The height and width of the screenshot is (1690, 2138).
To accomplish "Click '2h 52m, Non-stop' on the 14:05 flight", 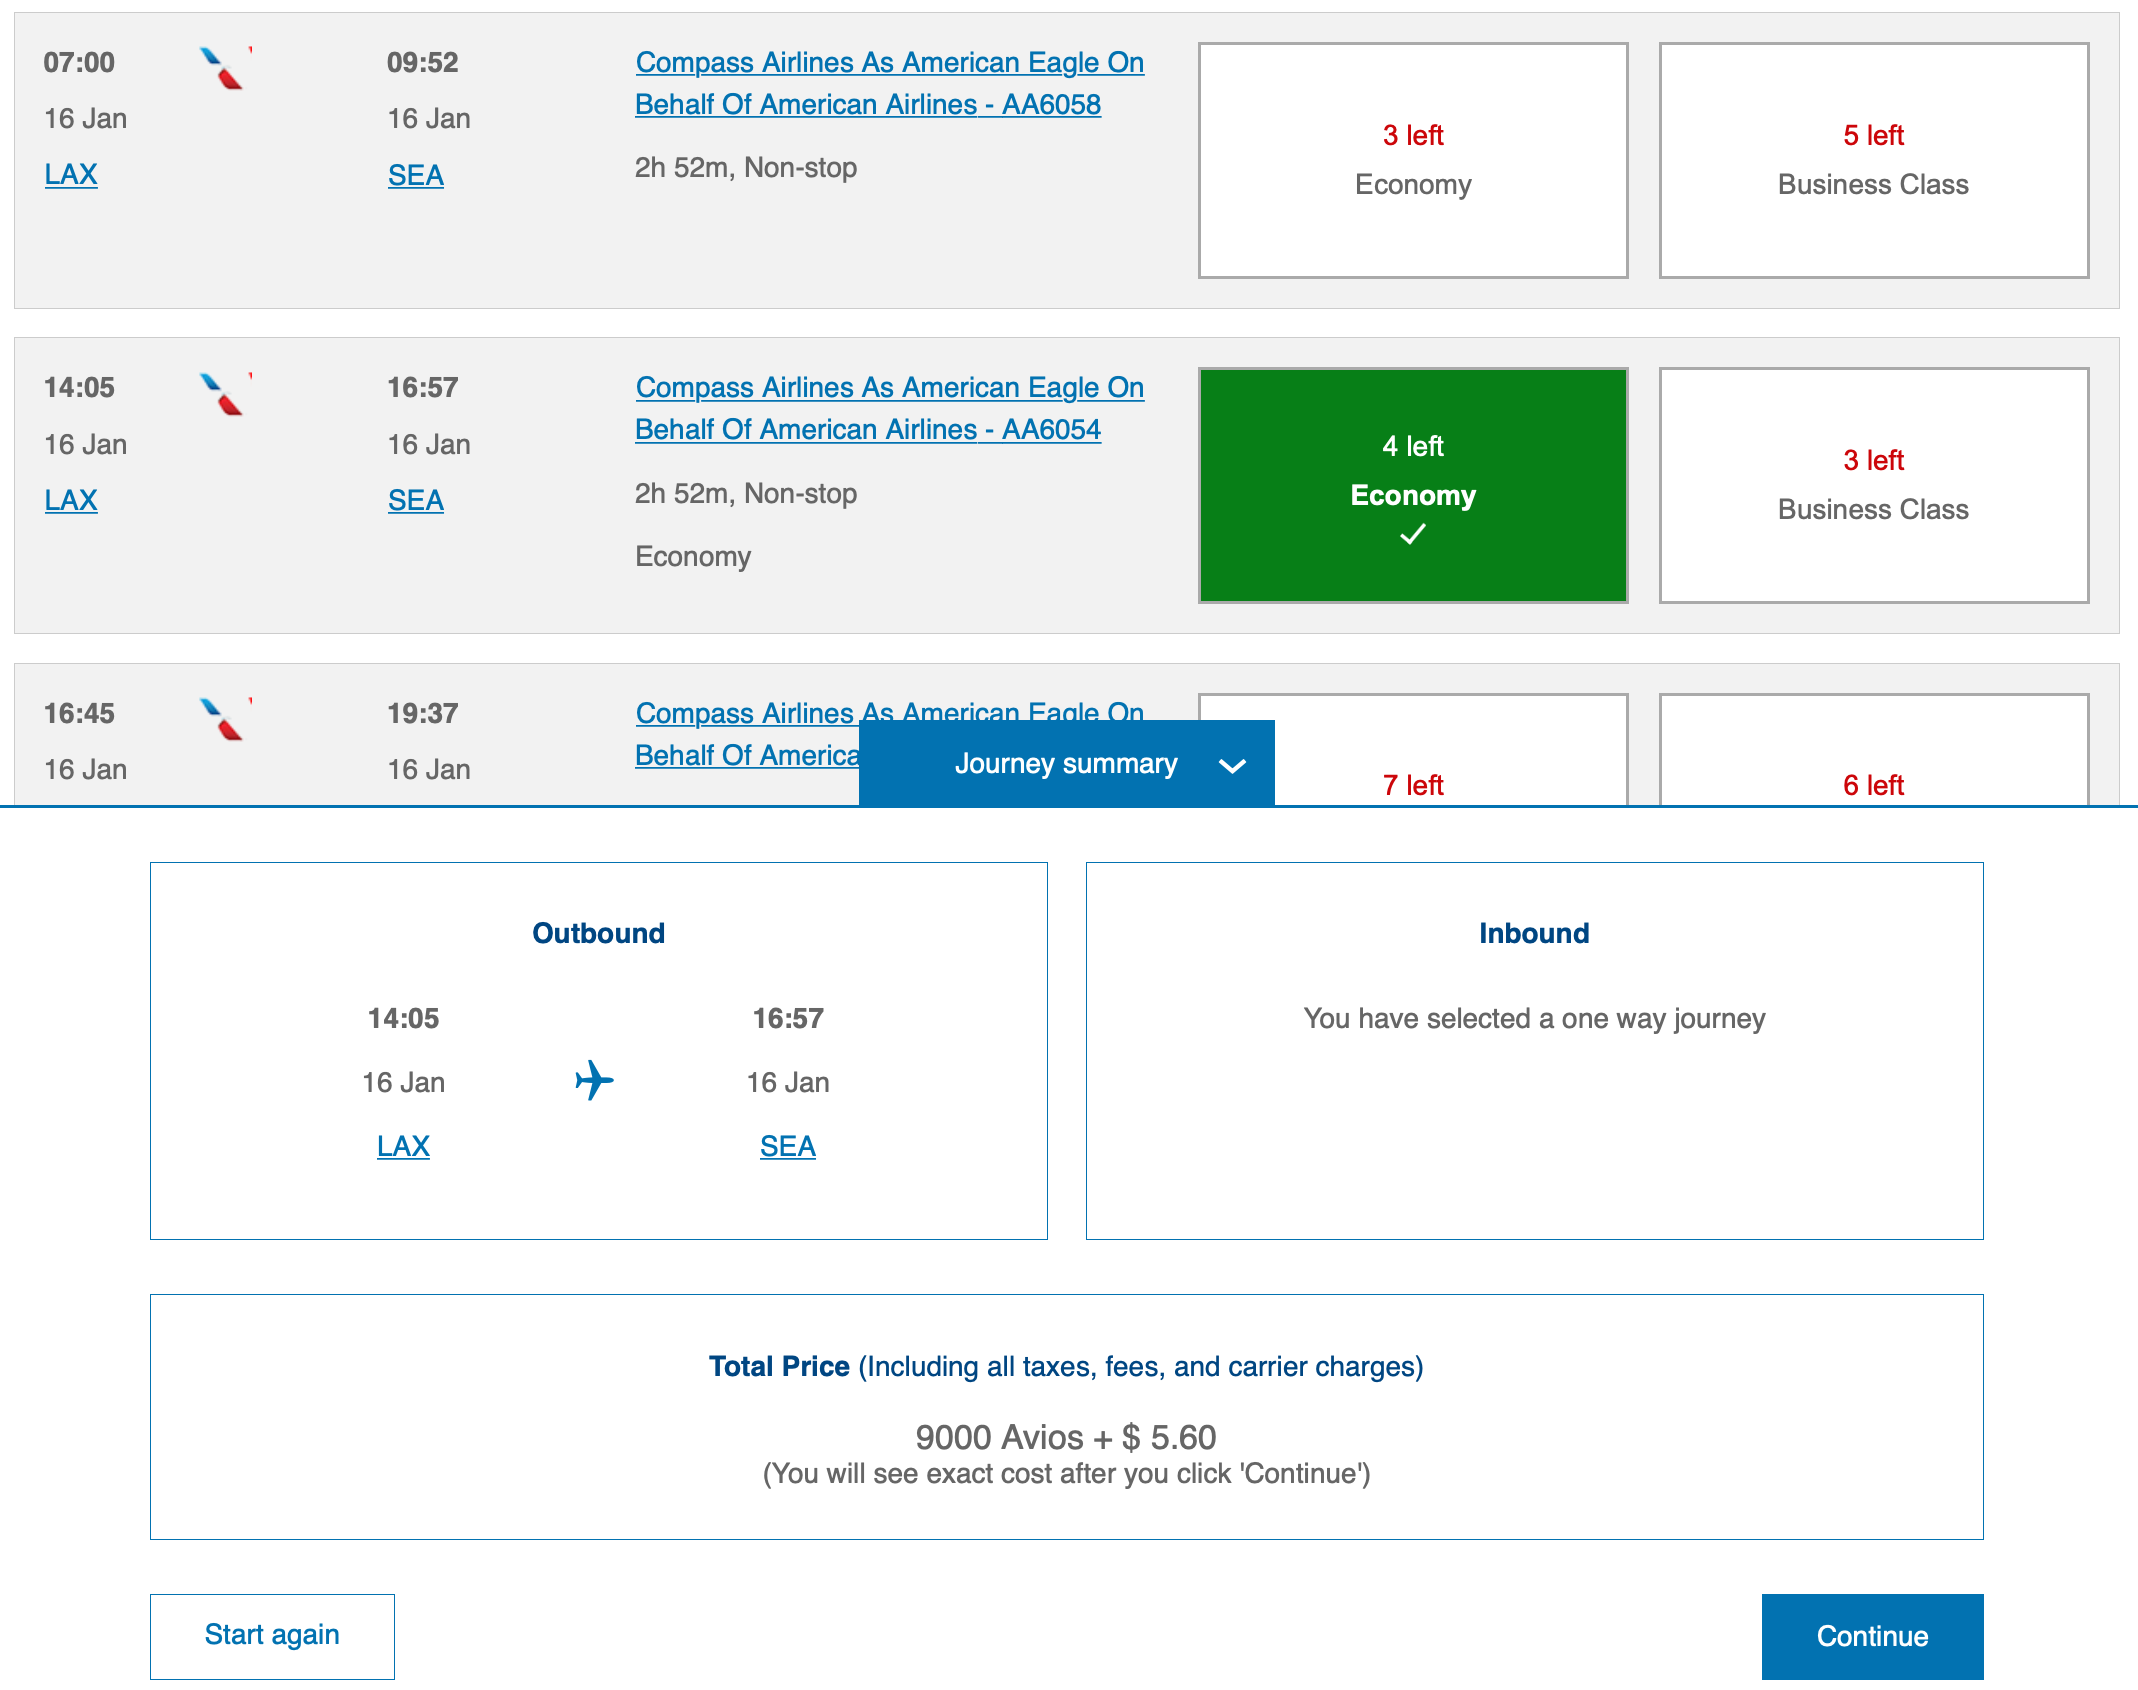I will click(746, 493).
